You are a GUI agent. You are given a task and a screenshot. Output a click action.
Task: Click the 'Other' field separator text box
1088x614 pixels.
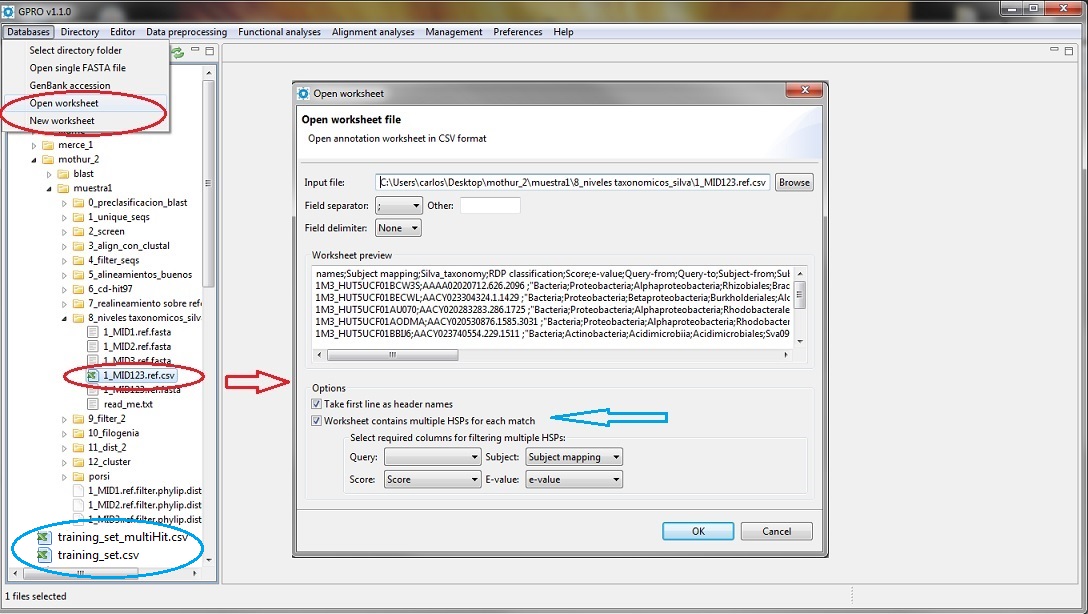(490, 206)
